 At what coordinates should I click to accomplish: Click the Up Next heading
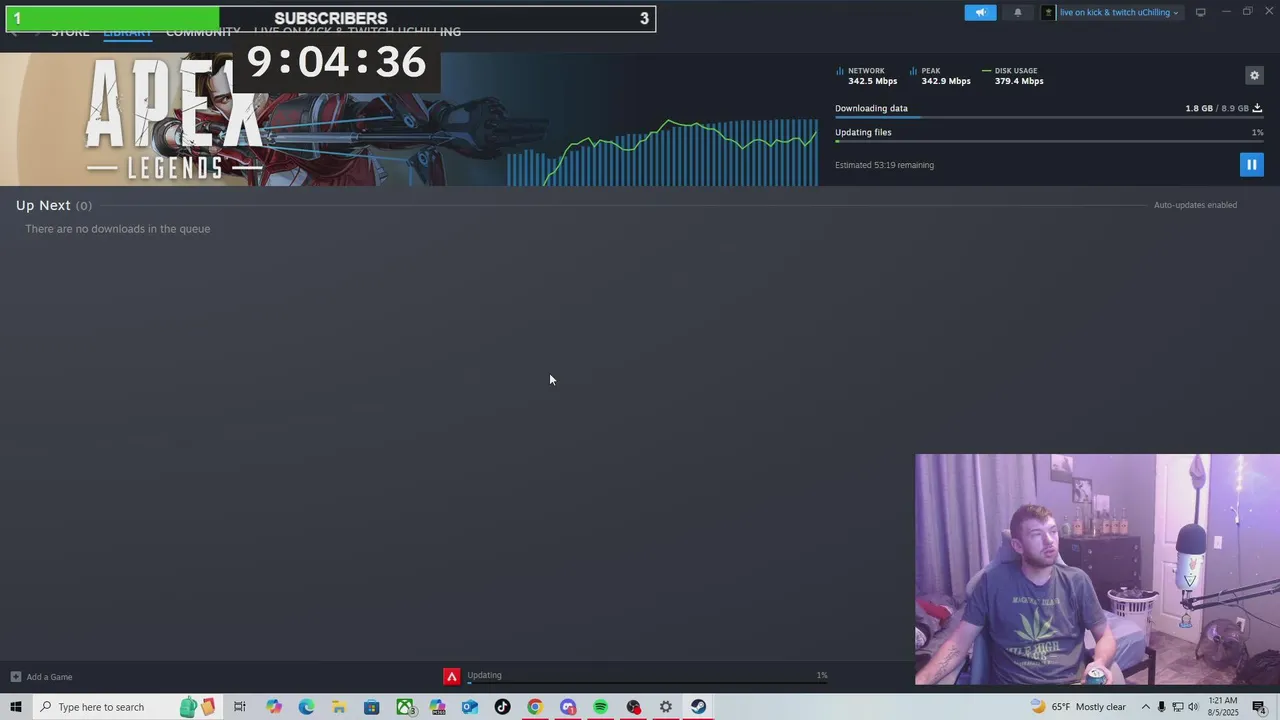click(43, 205)
